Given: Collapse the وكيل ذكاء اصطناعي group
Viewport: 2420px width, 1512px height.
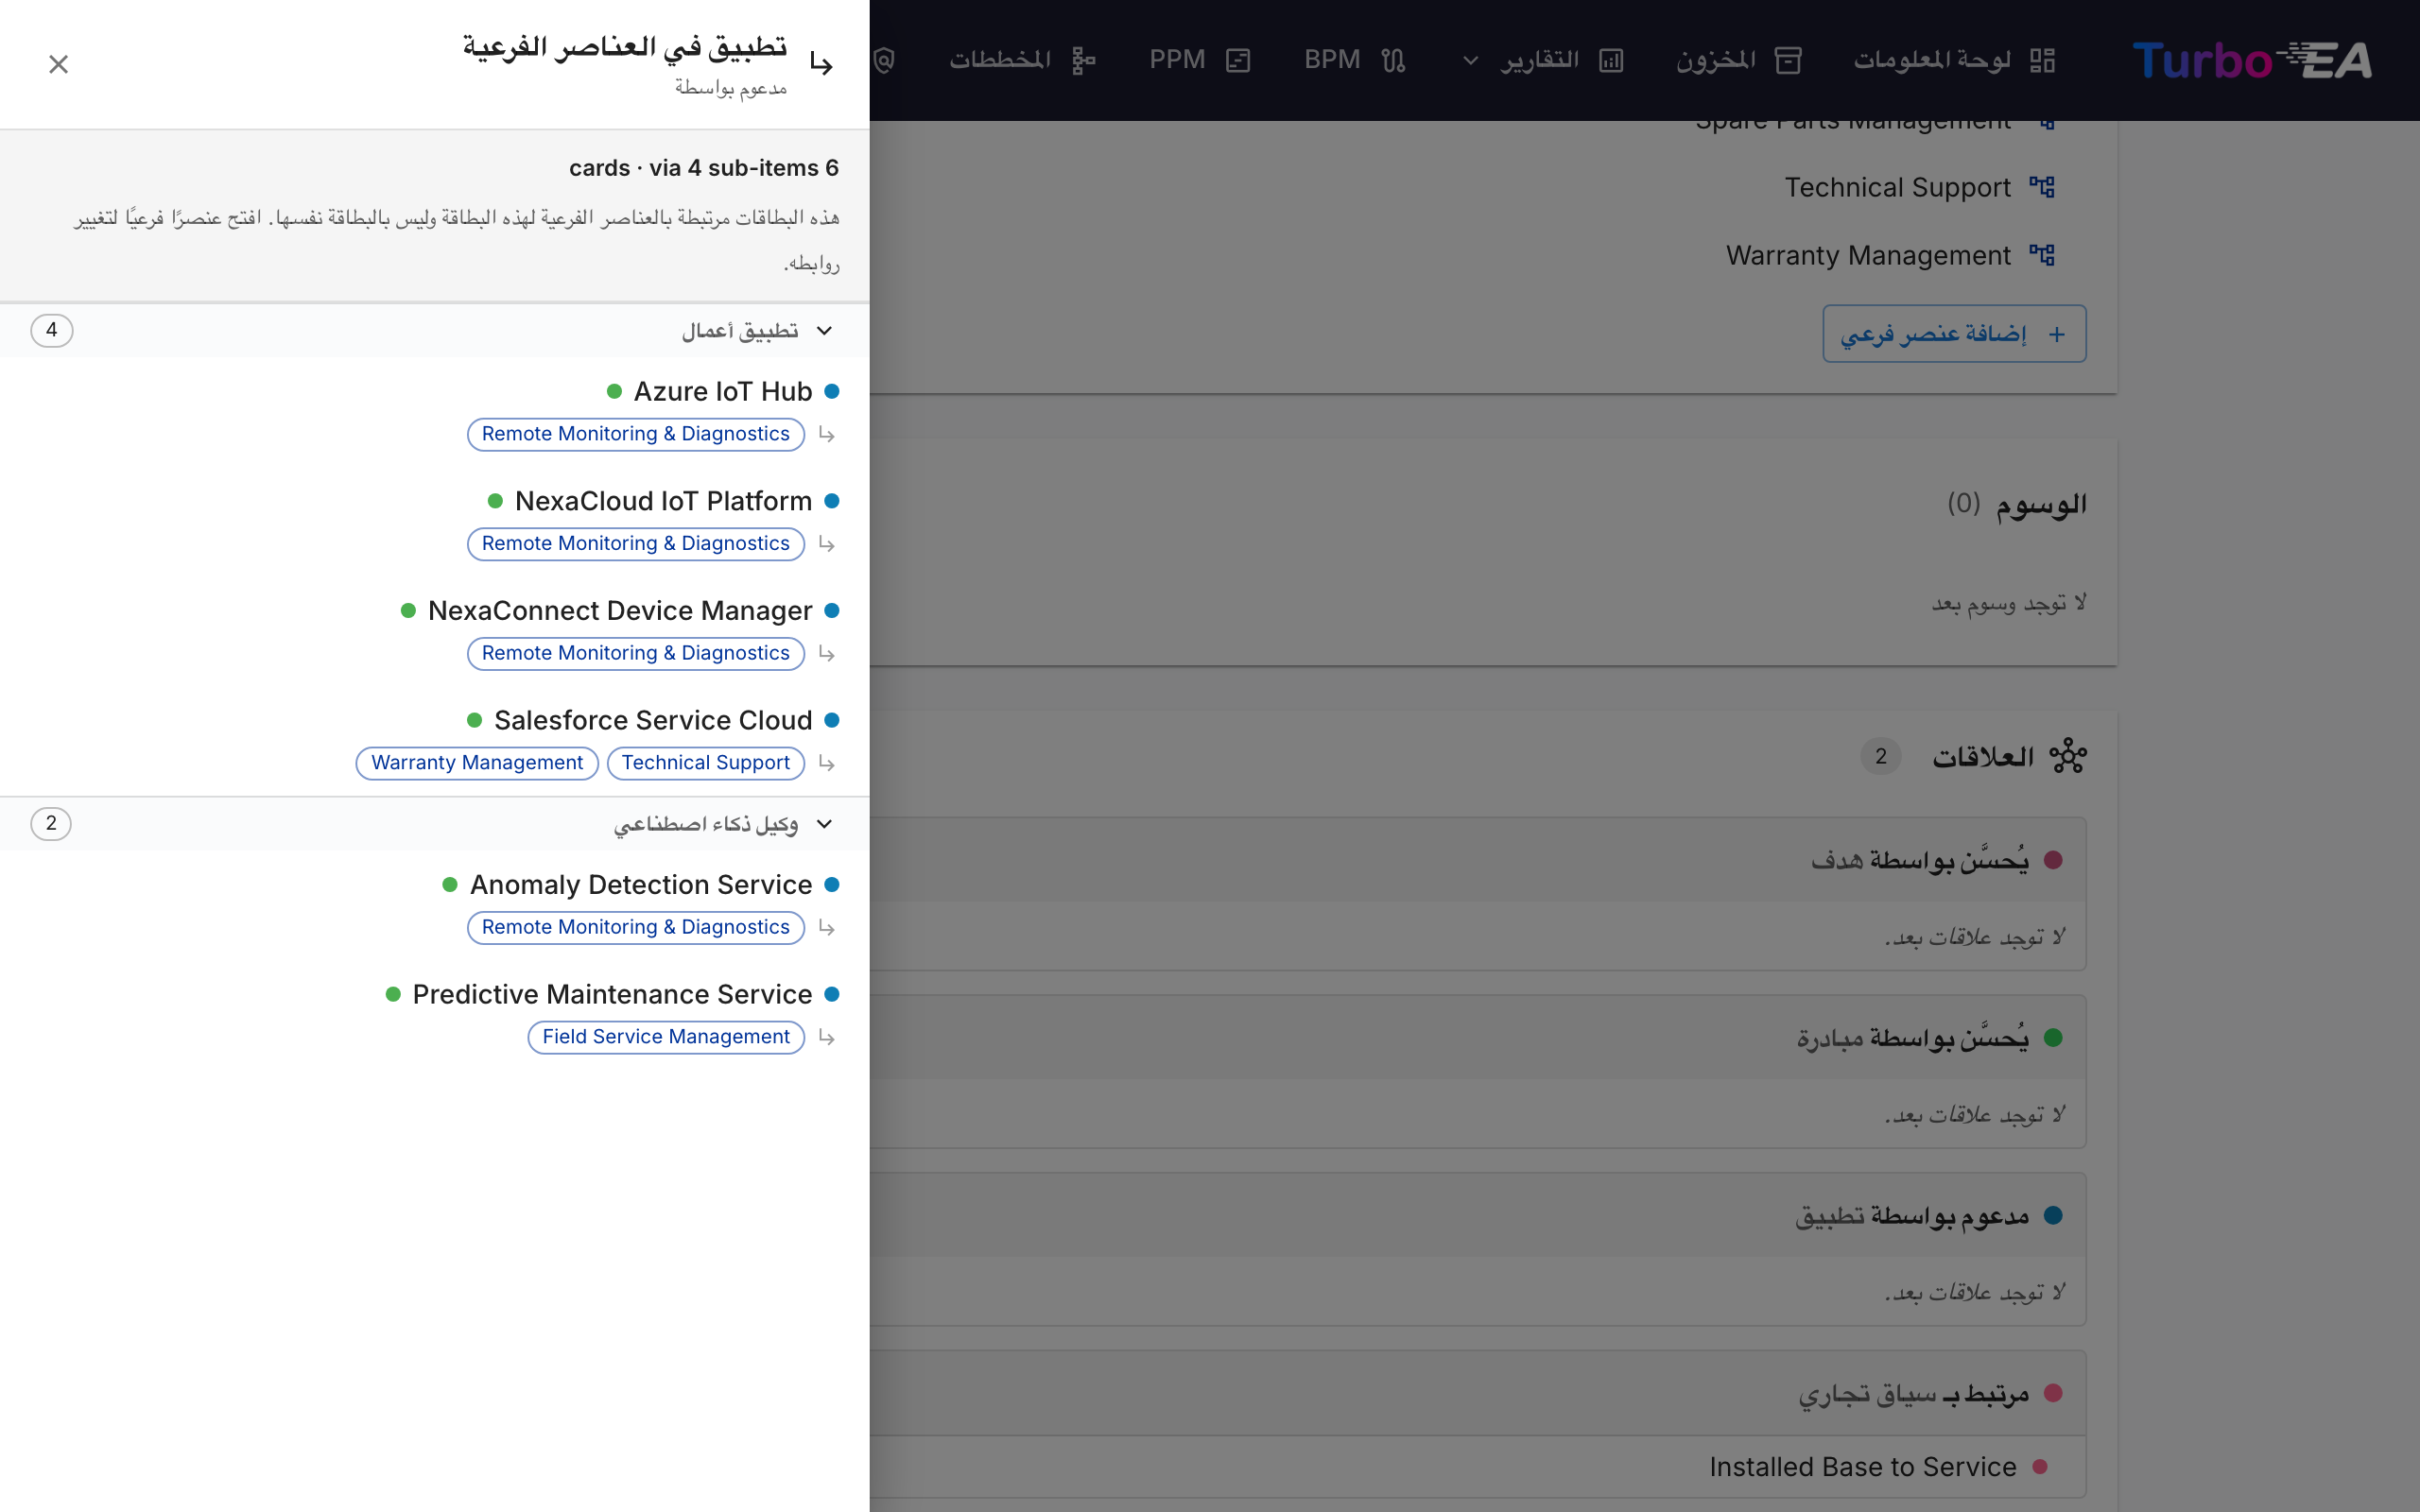Looking at the screenshot, I should point(824,824).
